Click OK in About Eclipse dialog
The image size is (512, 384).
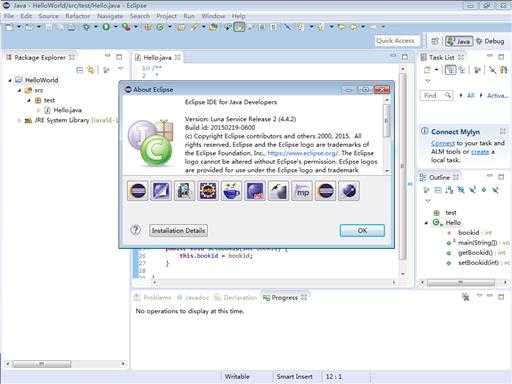click(x=362, y=230)
